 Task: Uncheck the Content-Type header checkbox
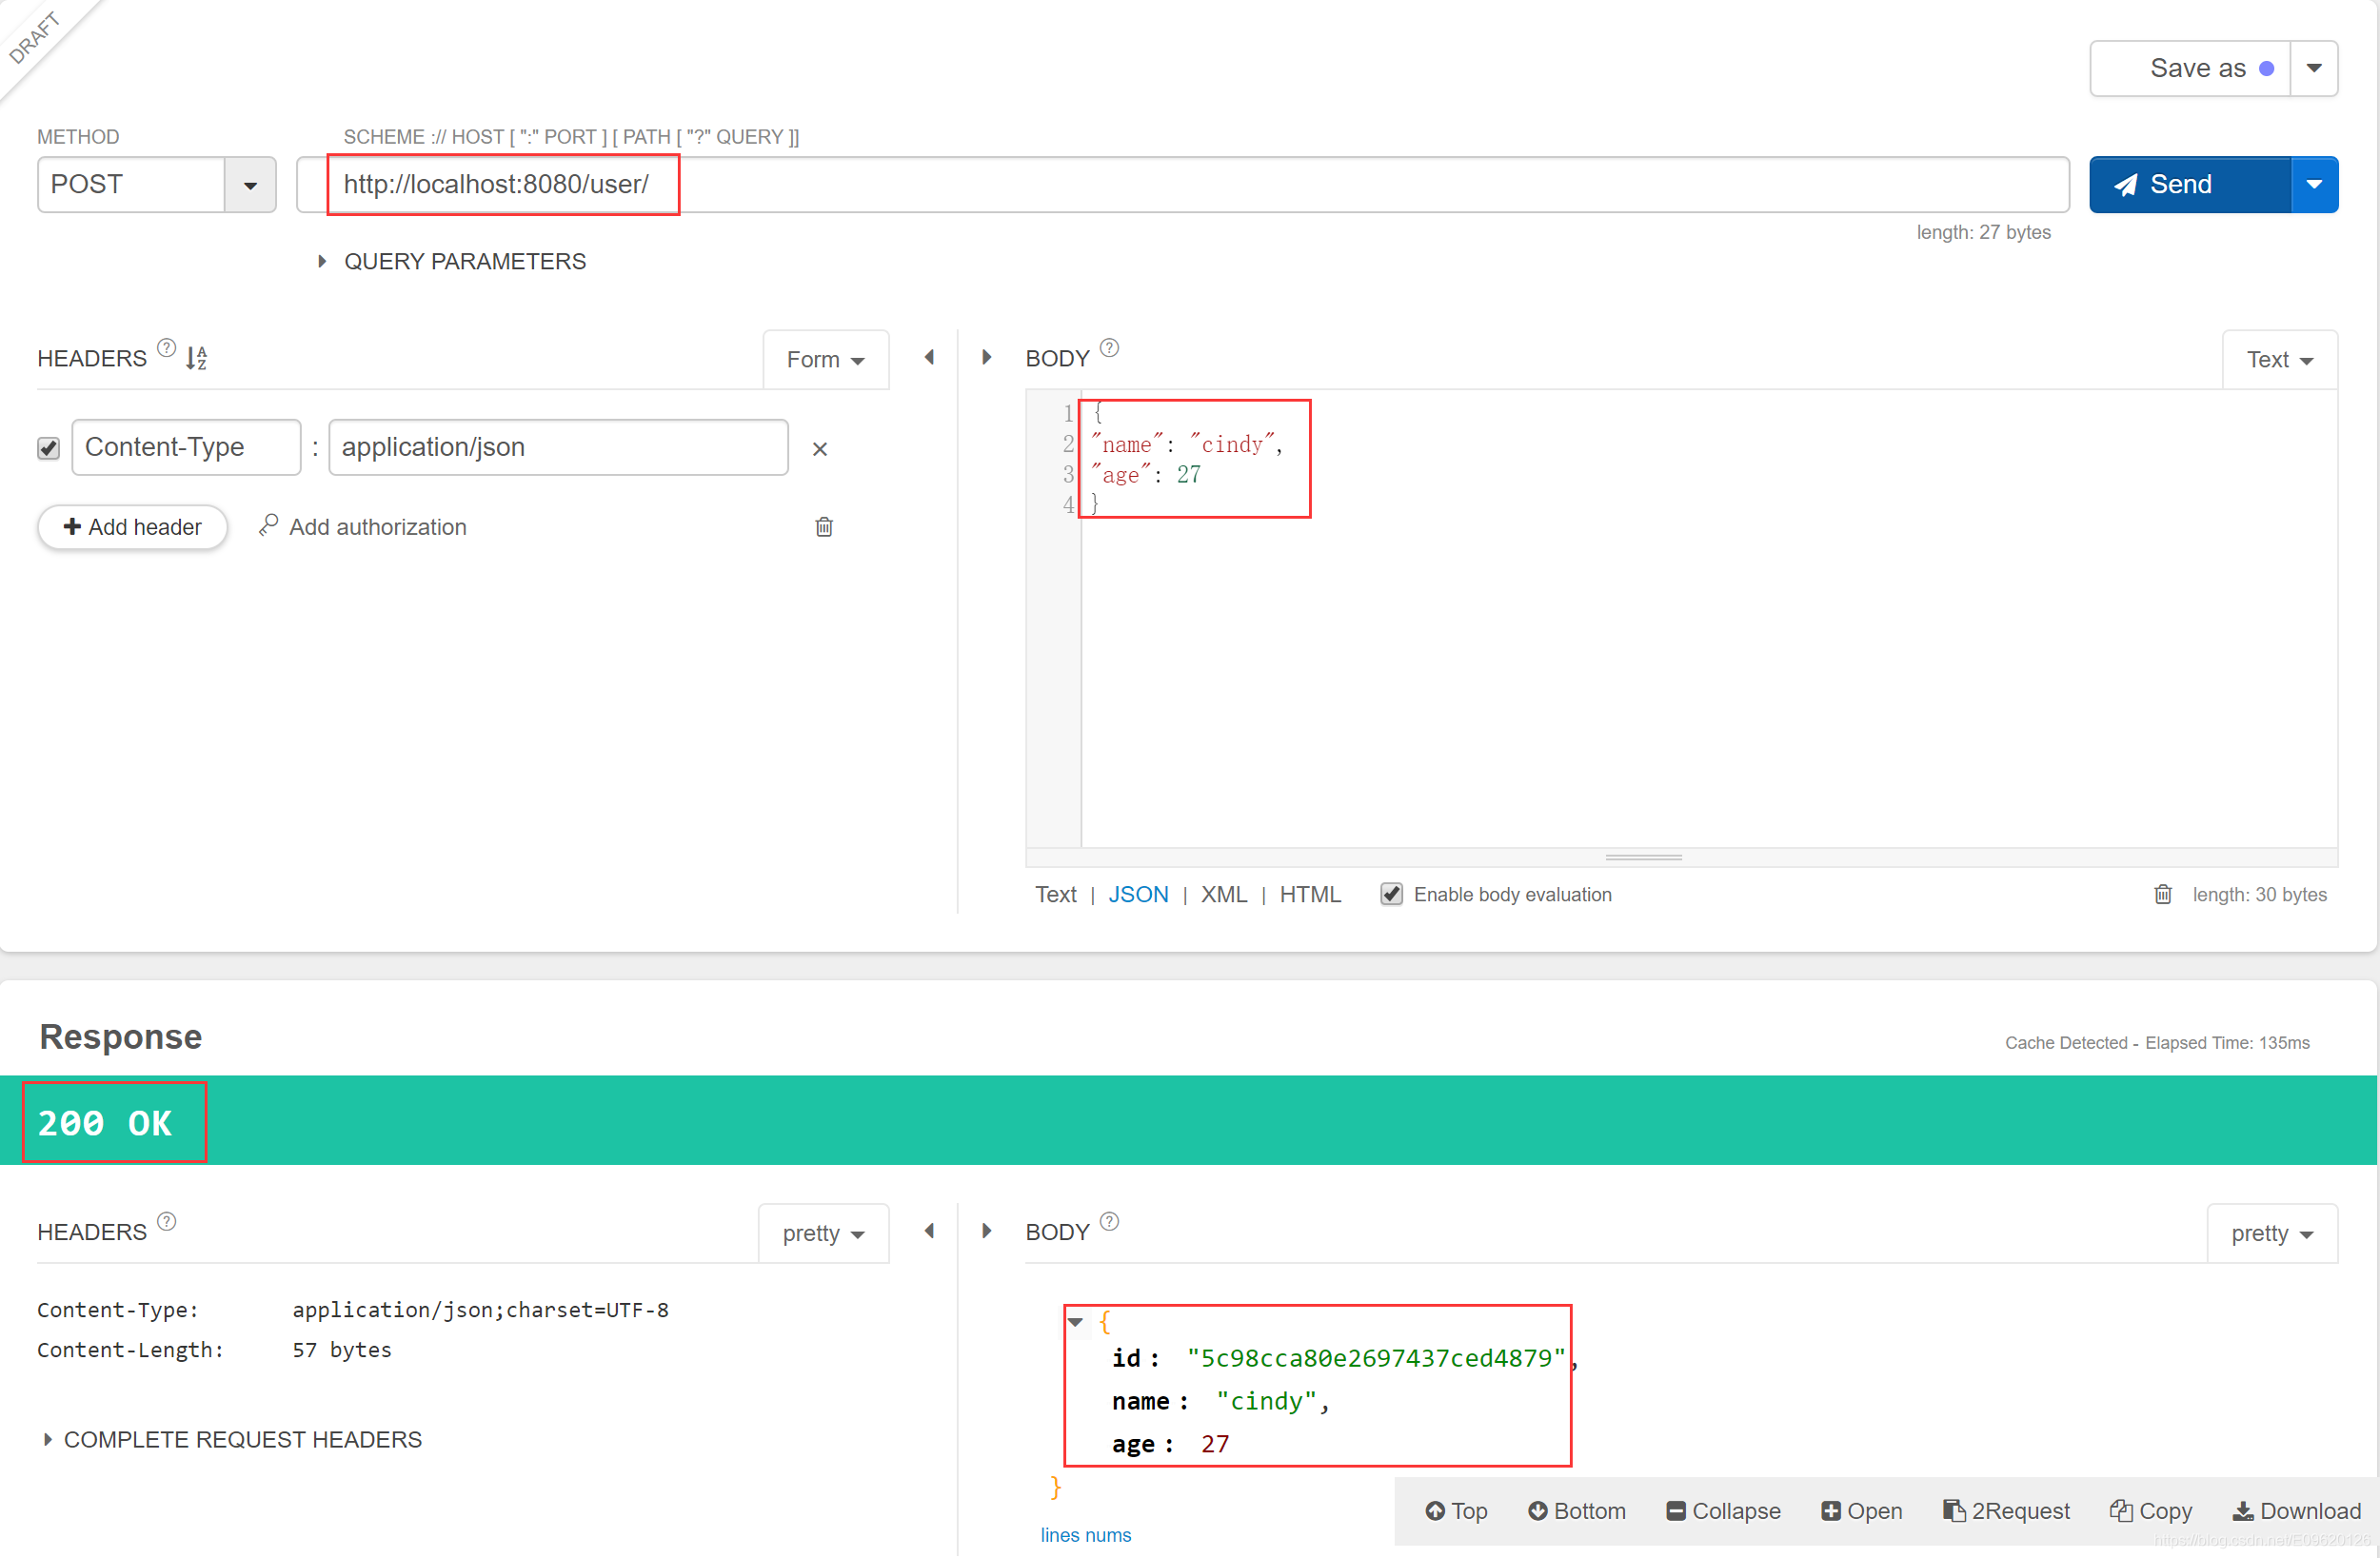coord(48,448)
